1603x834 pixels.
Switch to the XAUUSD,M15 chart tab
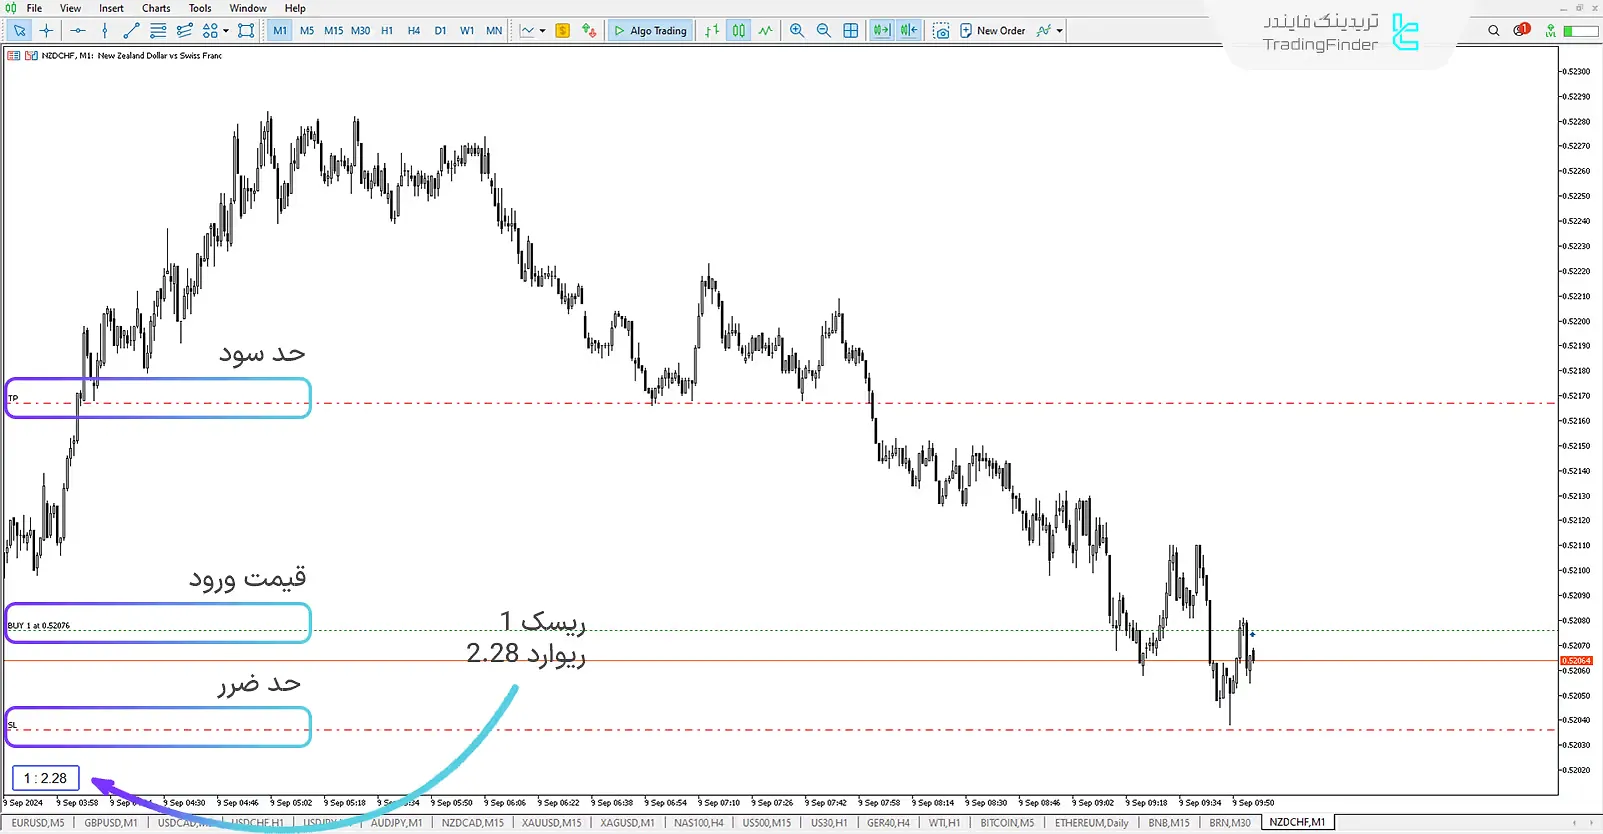551,823
